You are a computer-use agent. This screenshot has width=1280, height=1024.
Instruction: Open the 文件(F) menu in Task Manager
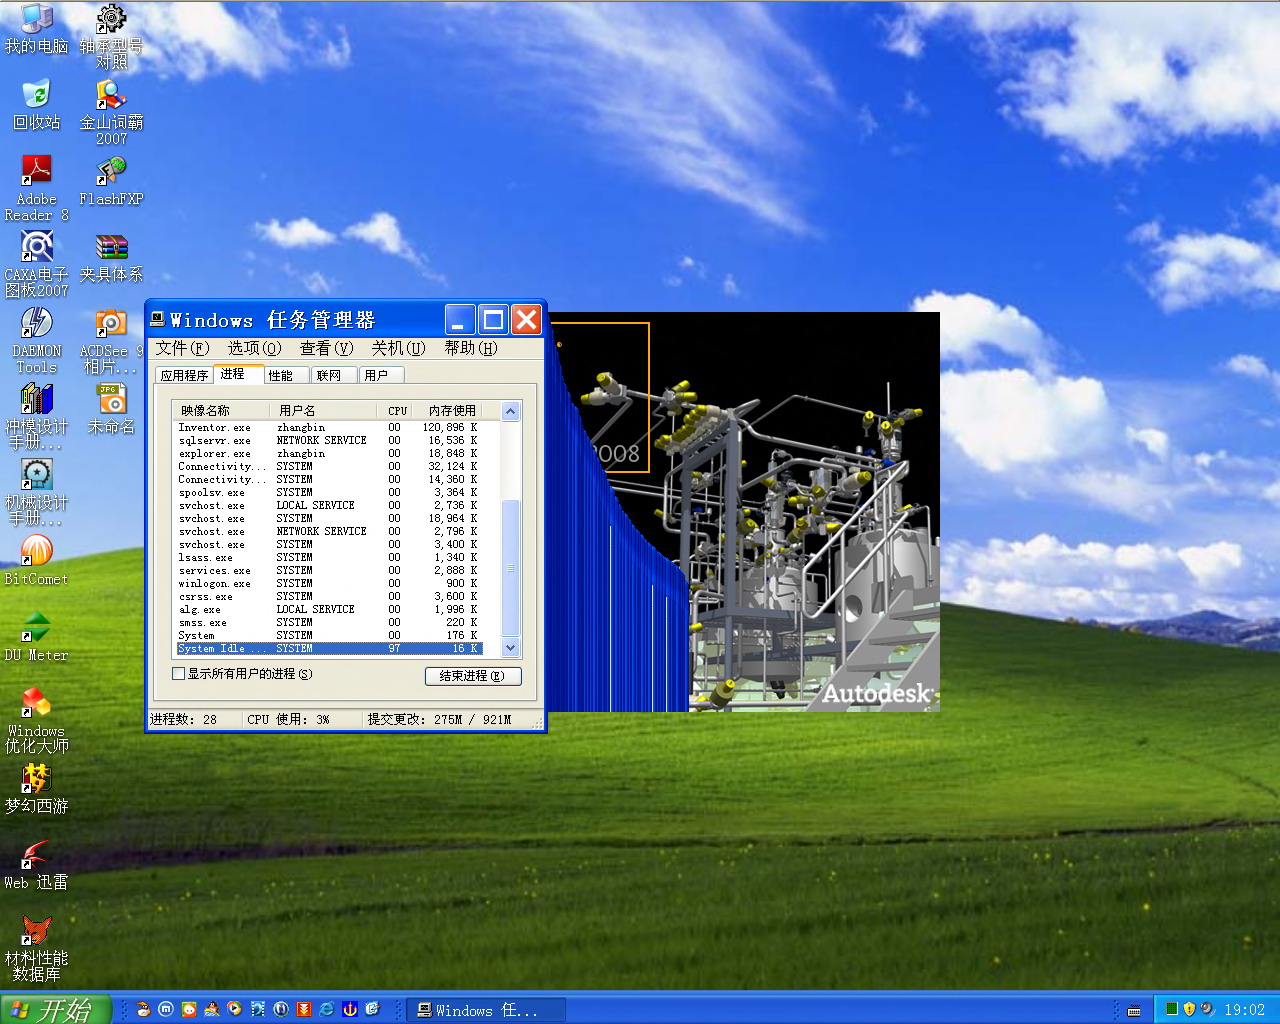182,348
